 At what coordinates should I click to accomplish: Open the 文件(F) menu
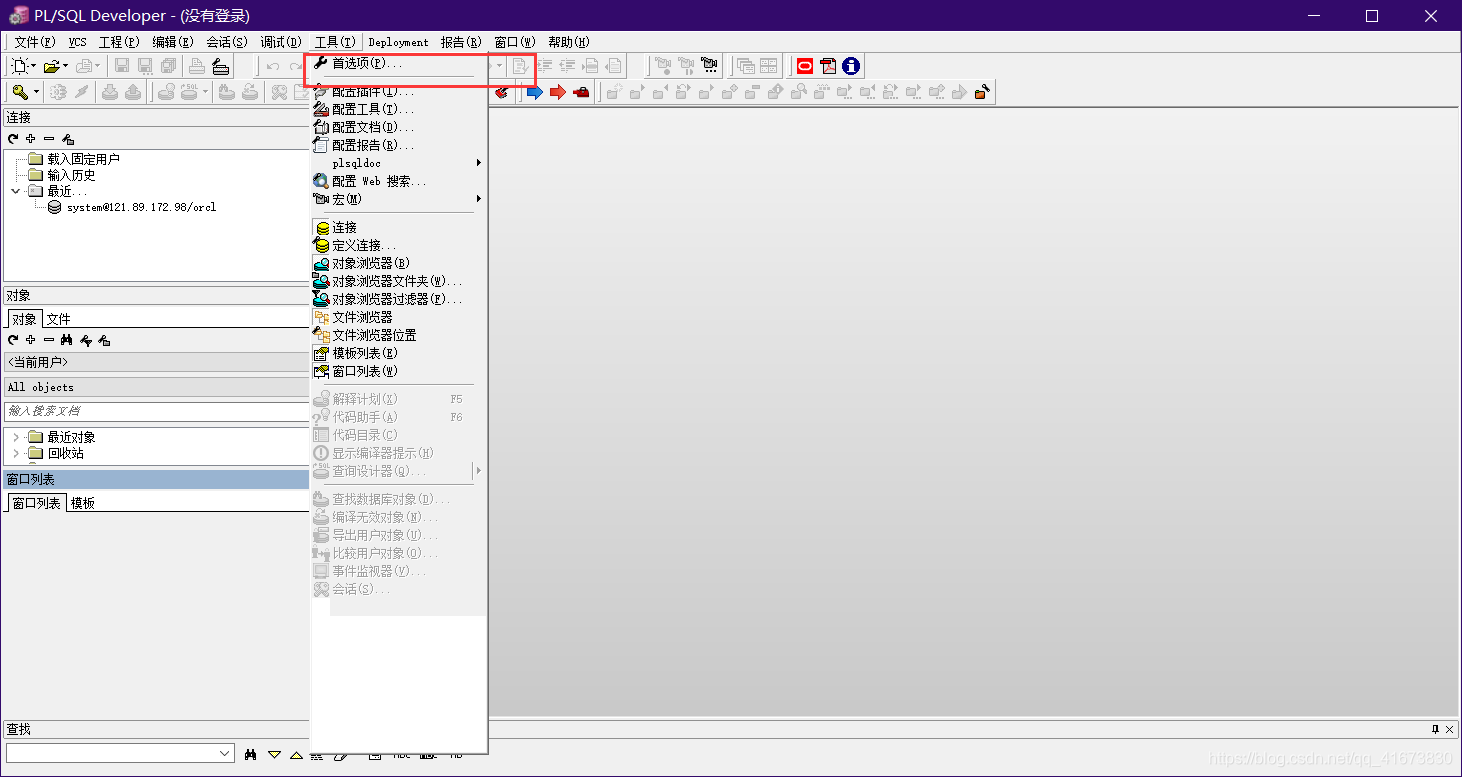pyautogui.click(x=35, y=42)
